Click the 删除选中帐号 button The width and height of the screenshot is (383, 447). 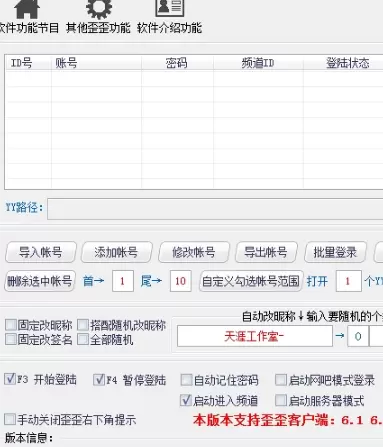40,281
